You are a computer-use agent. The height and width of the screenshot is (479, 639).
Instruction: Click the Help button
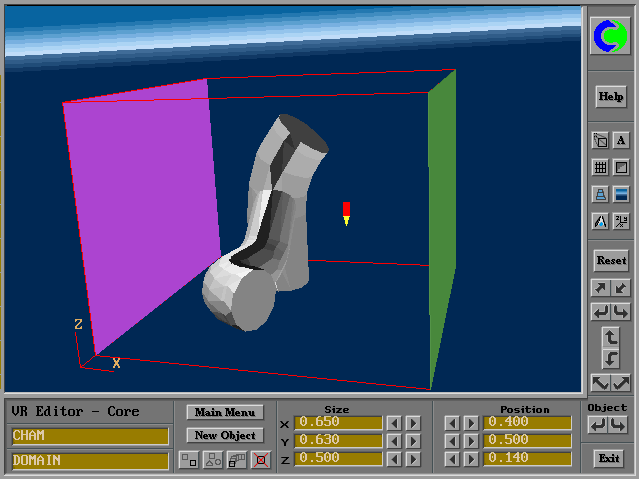point(611,97)
